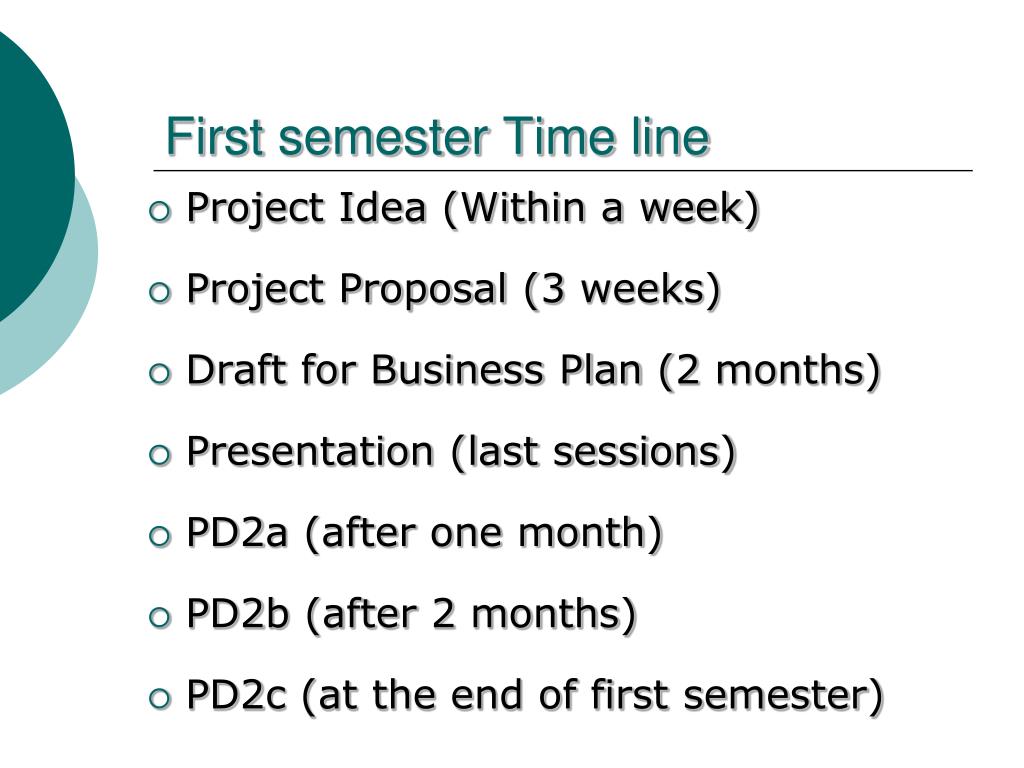This screenshot has width=1024, height=768.
Task: Select the "PD2c" end of semester line
Action: point(535,696)
